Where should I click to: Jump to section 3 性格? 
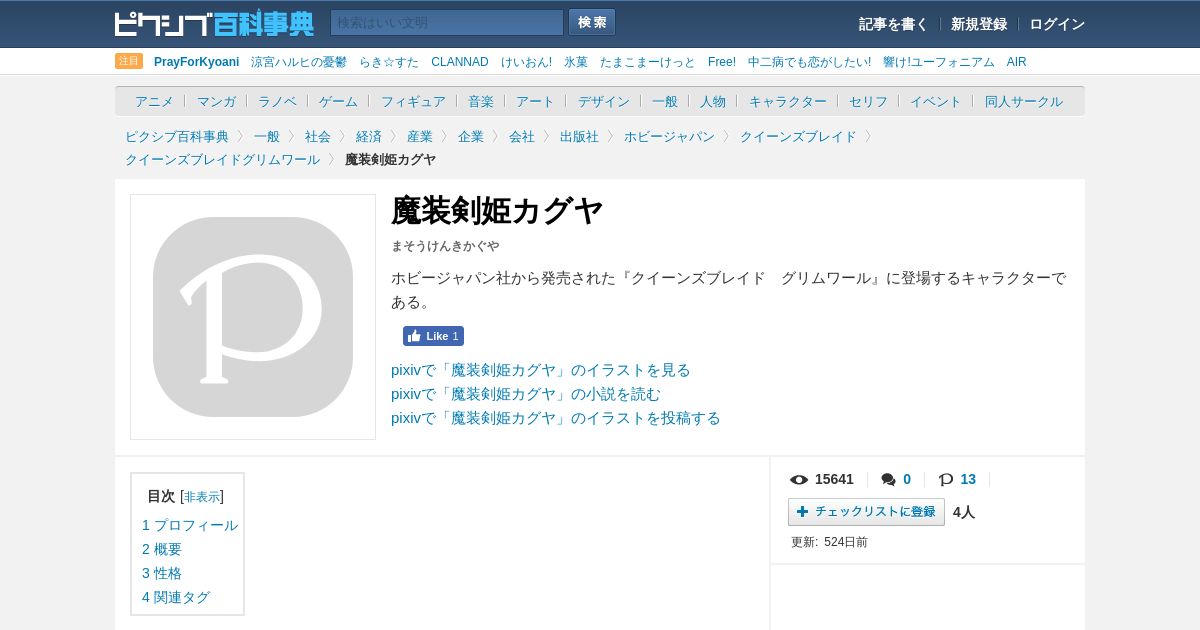pos(162,573)
